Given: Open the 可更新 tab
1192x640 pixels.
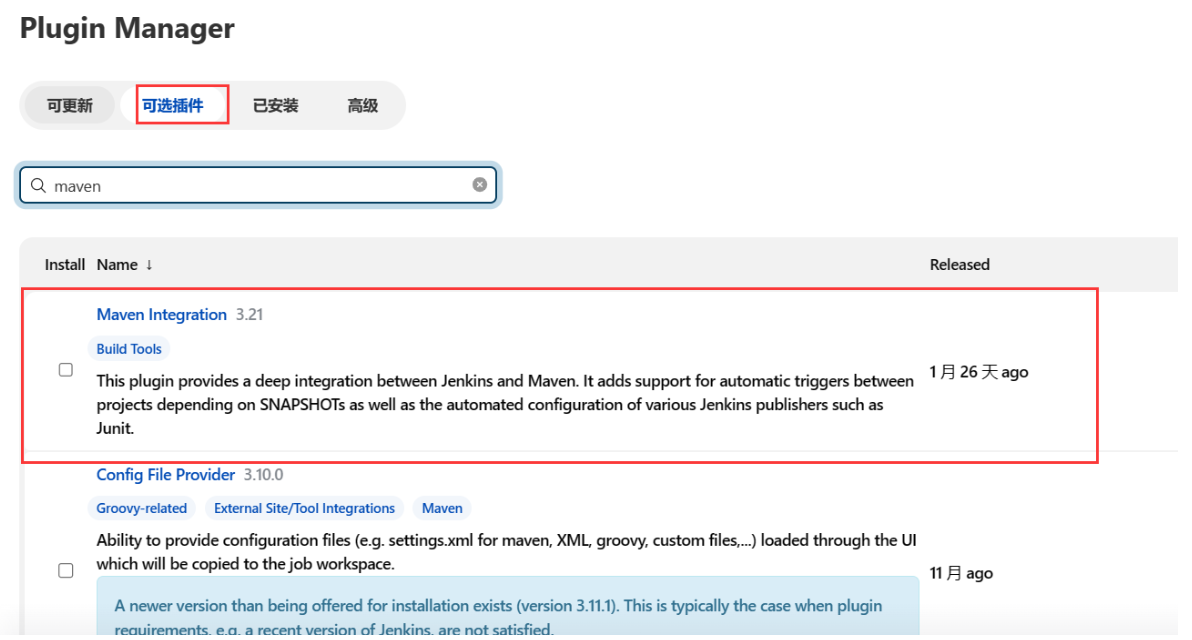Looking at the screenshot, I should pyautogui.click(x=69, y=106).
